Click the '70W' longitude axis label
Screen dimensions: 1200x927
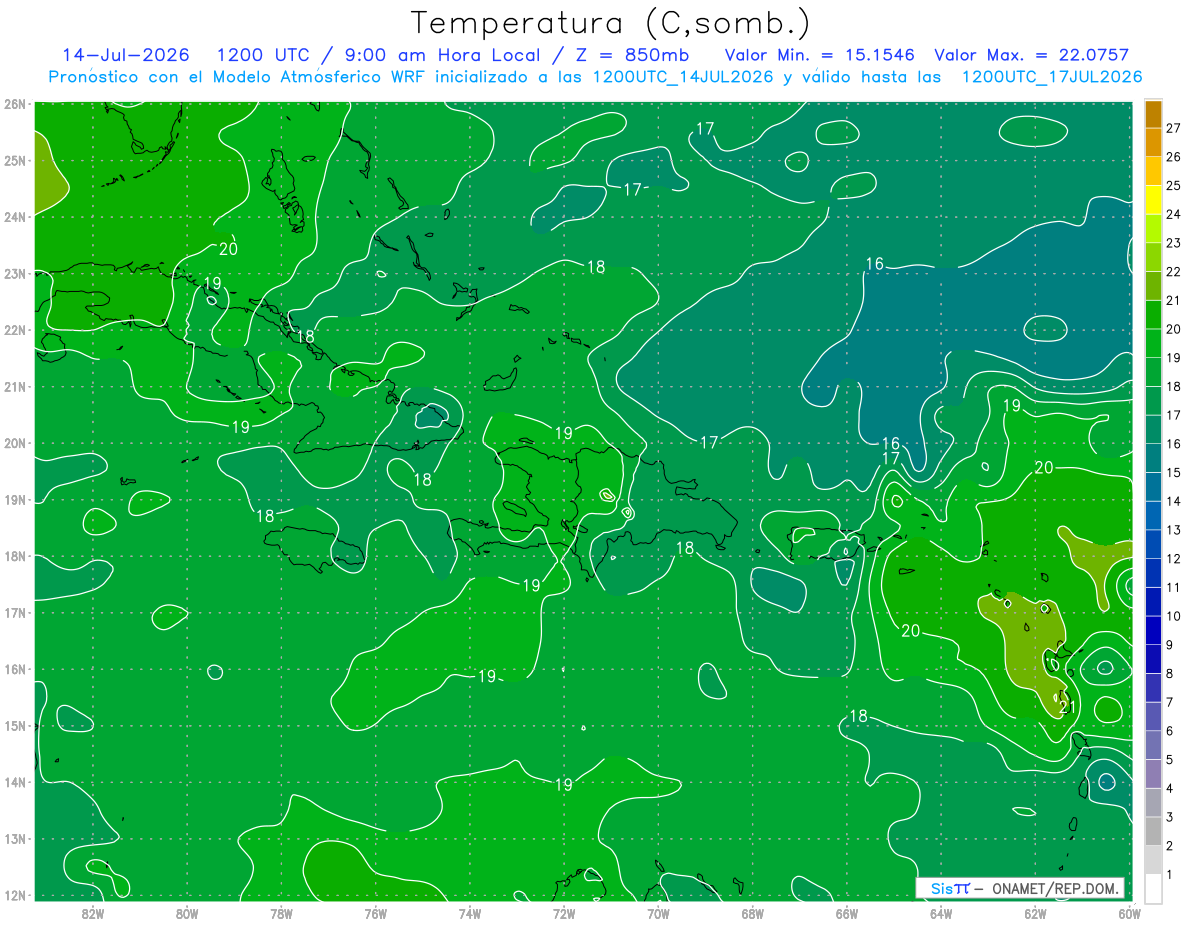(x=658, y=913)
